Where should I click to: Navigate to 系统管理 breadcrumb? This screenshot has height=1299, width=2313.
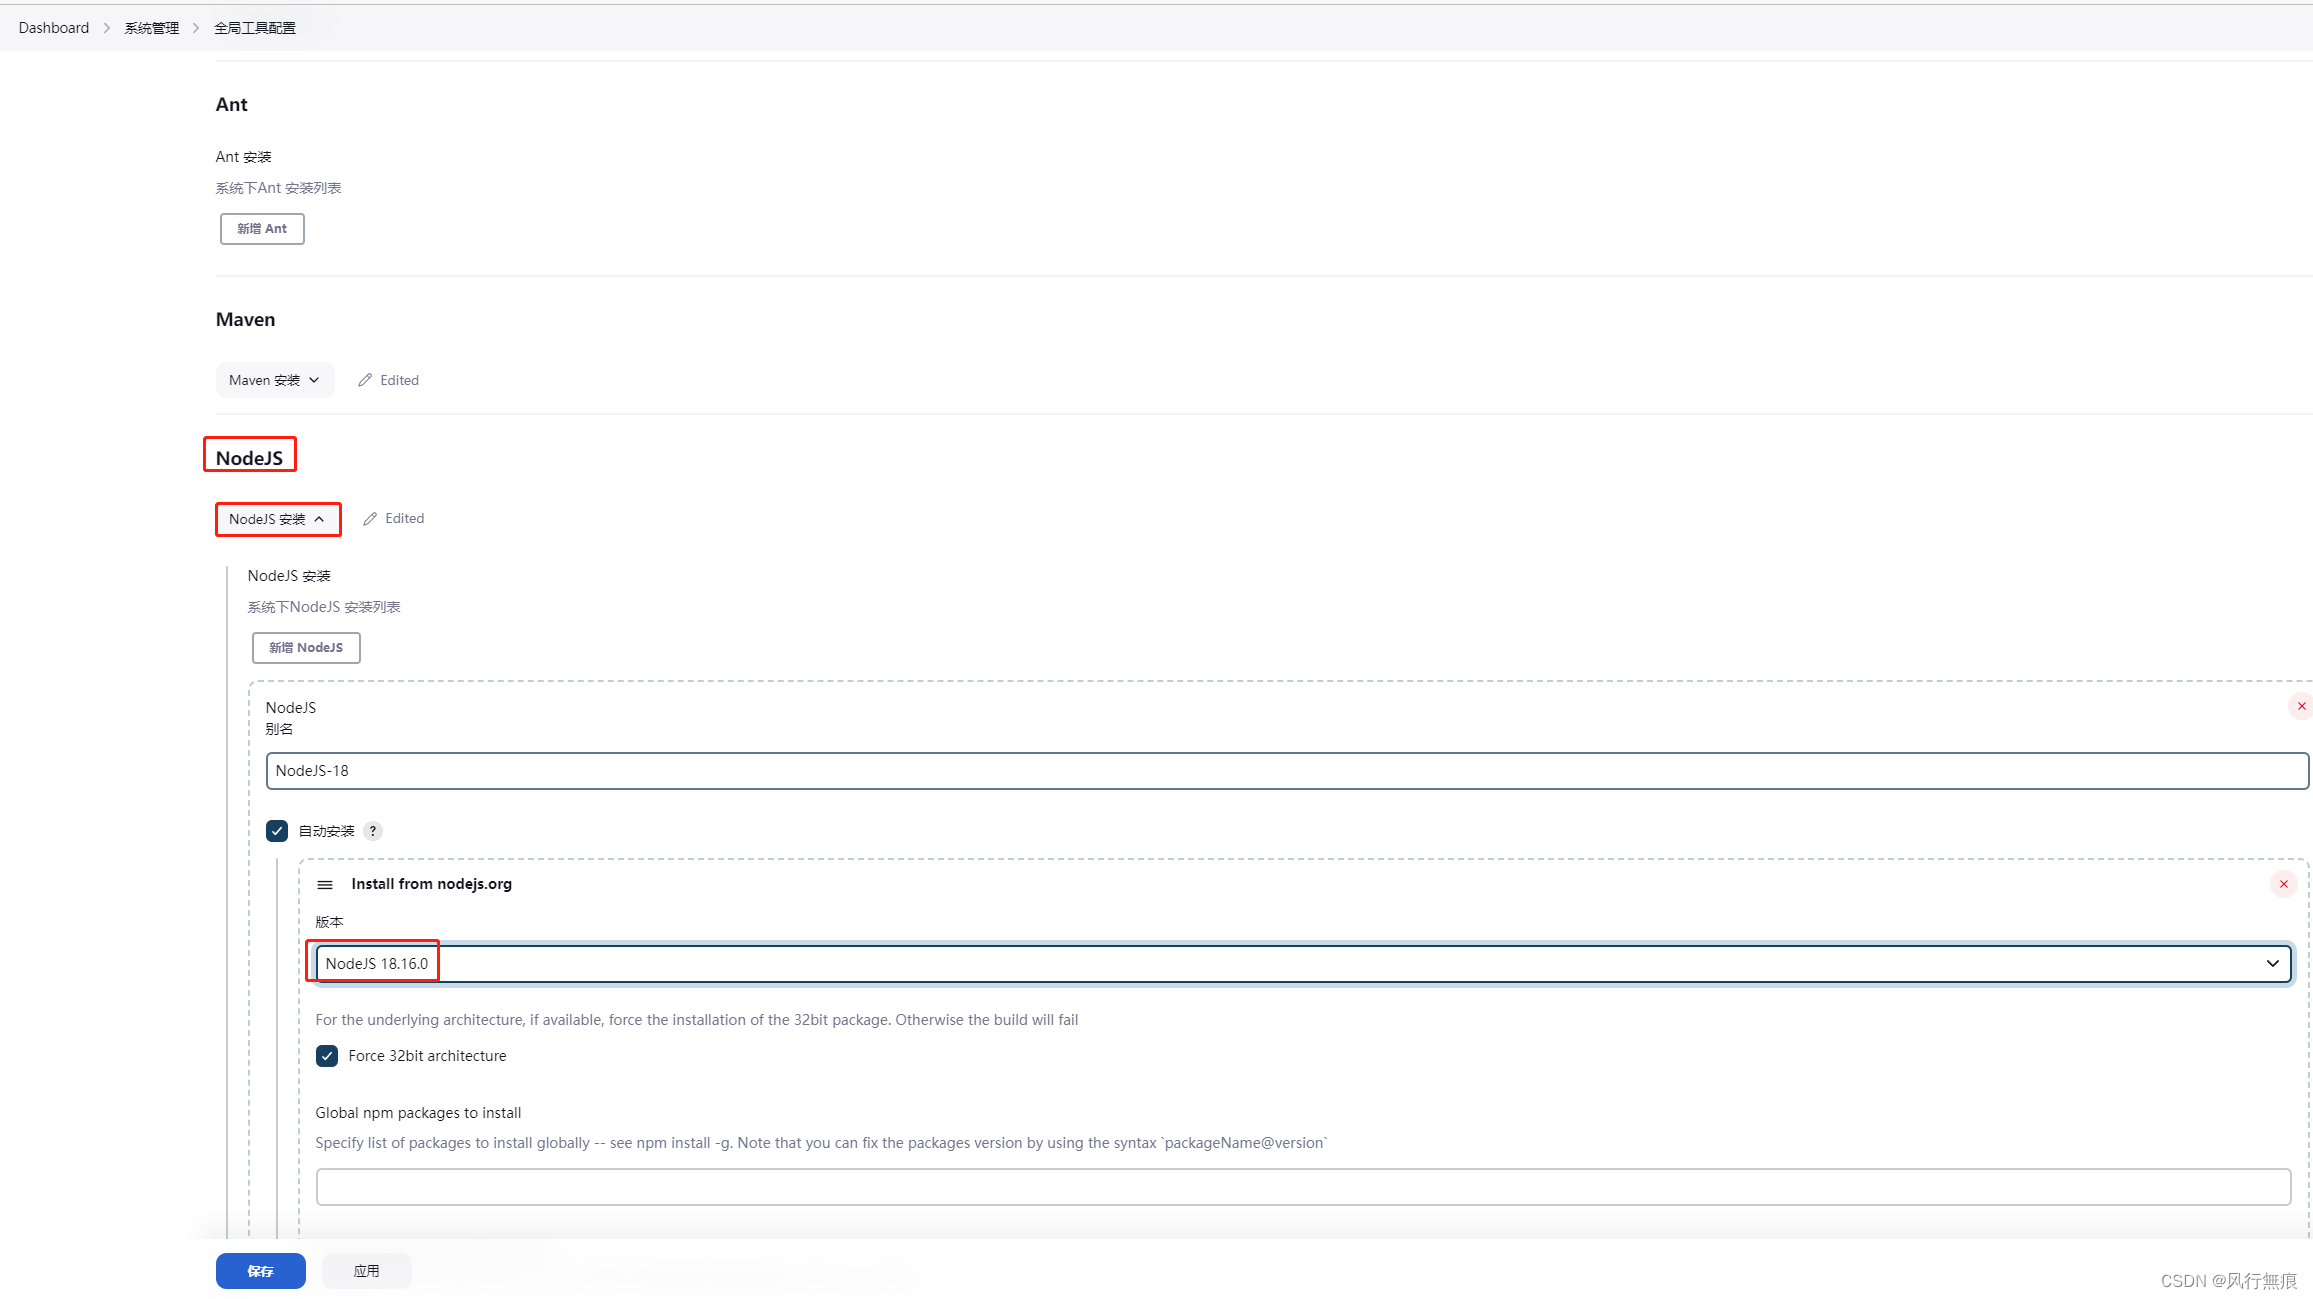152,27
